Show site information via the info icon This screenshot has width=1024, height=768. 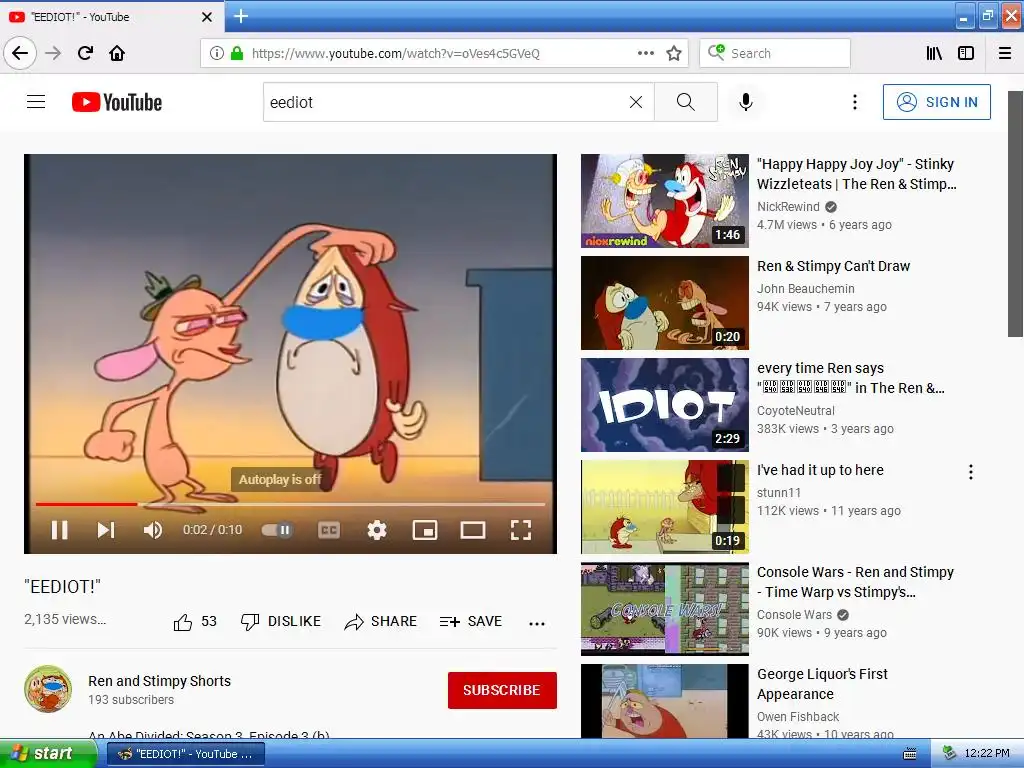click(217, 53)
